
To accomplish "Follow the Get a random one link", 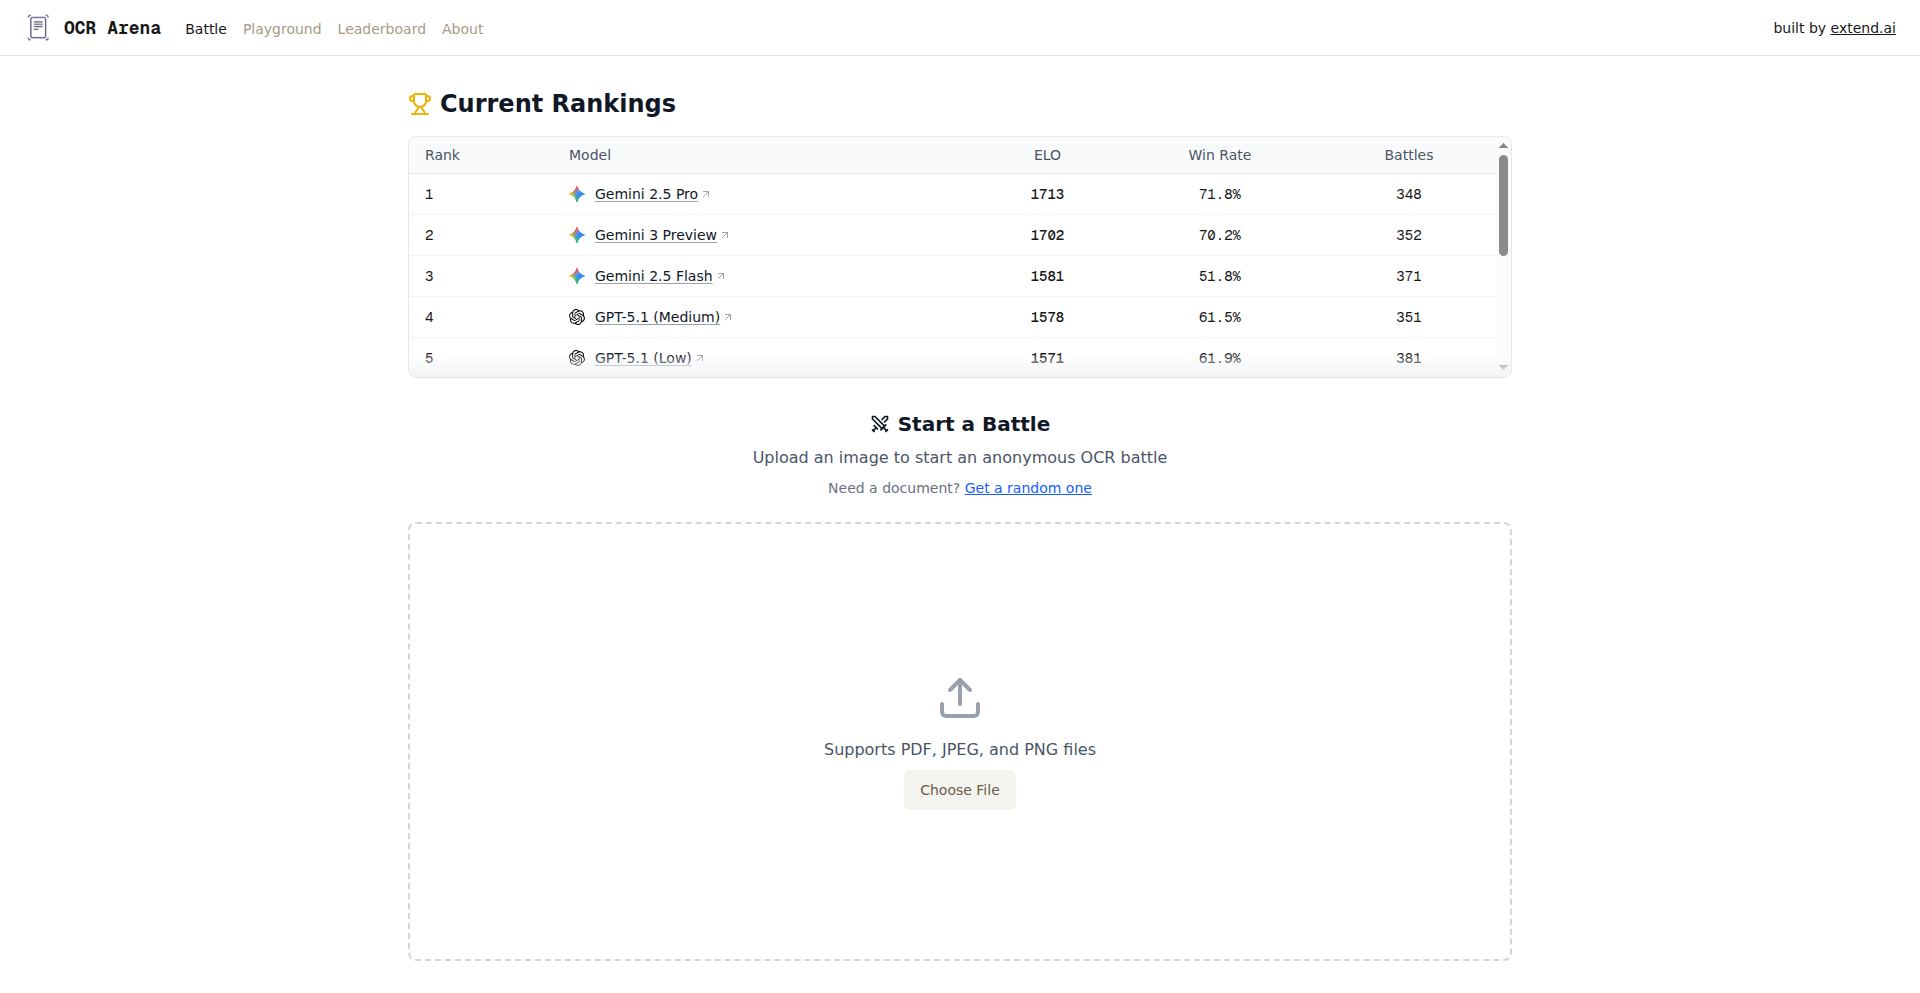I will point(1028,488).
